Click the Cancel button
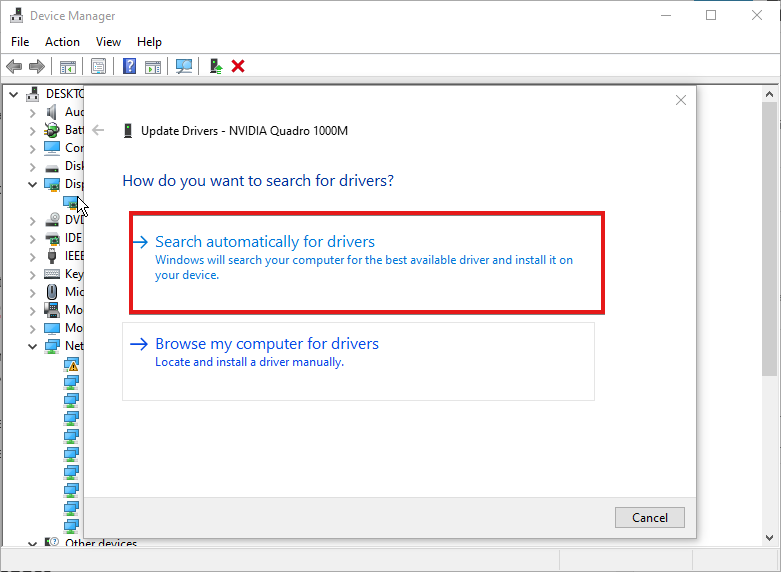The height and width of the screenshot is (572, 781). [650, 518]
